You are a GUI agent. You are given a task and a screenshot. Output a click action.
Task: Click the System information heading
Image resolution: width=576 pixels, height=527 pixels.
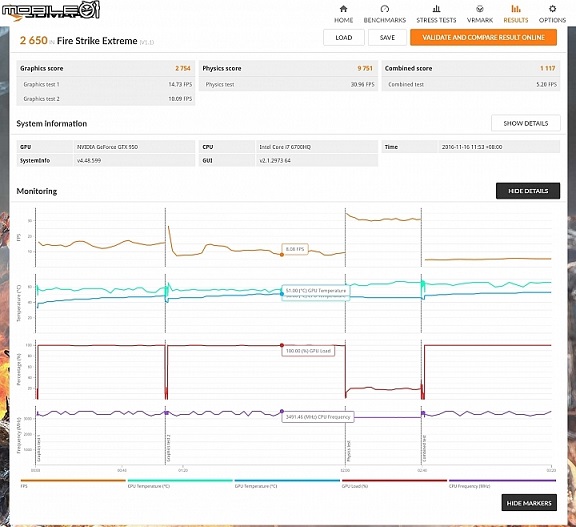point(52,124)
